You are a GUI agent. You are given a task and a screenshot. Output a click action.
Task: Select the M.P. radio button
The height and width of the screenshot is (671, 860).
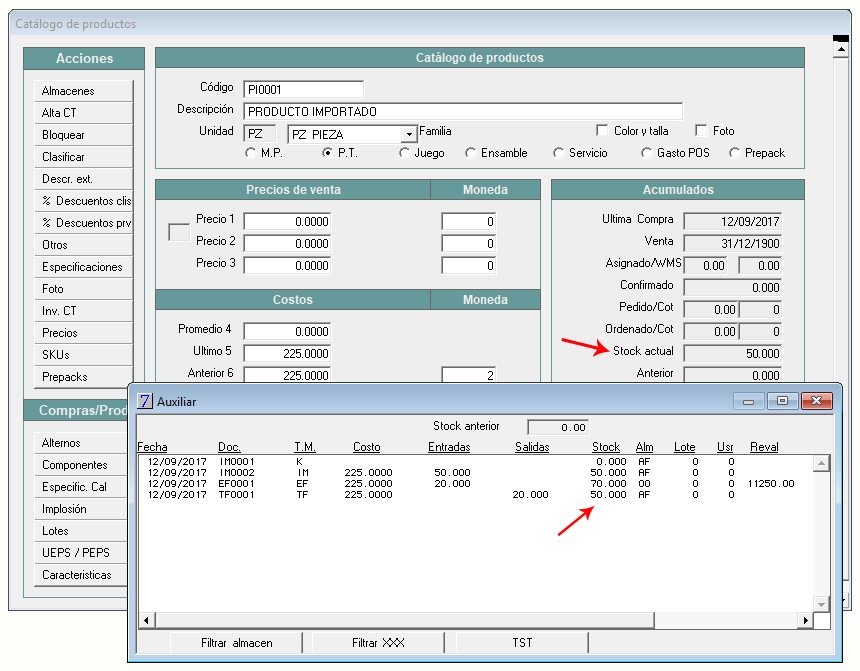[251, 153]
